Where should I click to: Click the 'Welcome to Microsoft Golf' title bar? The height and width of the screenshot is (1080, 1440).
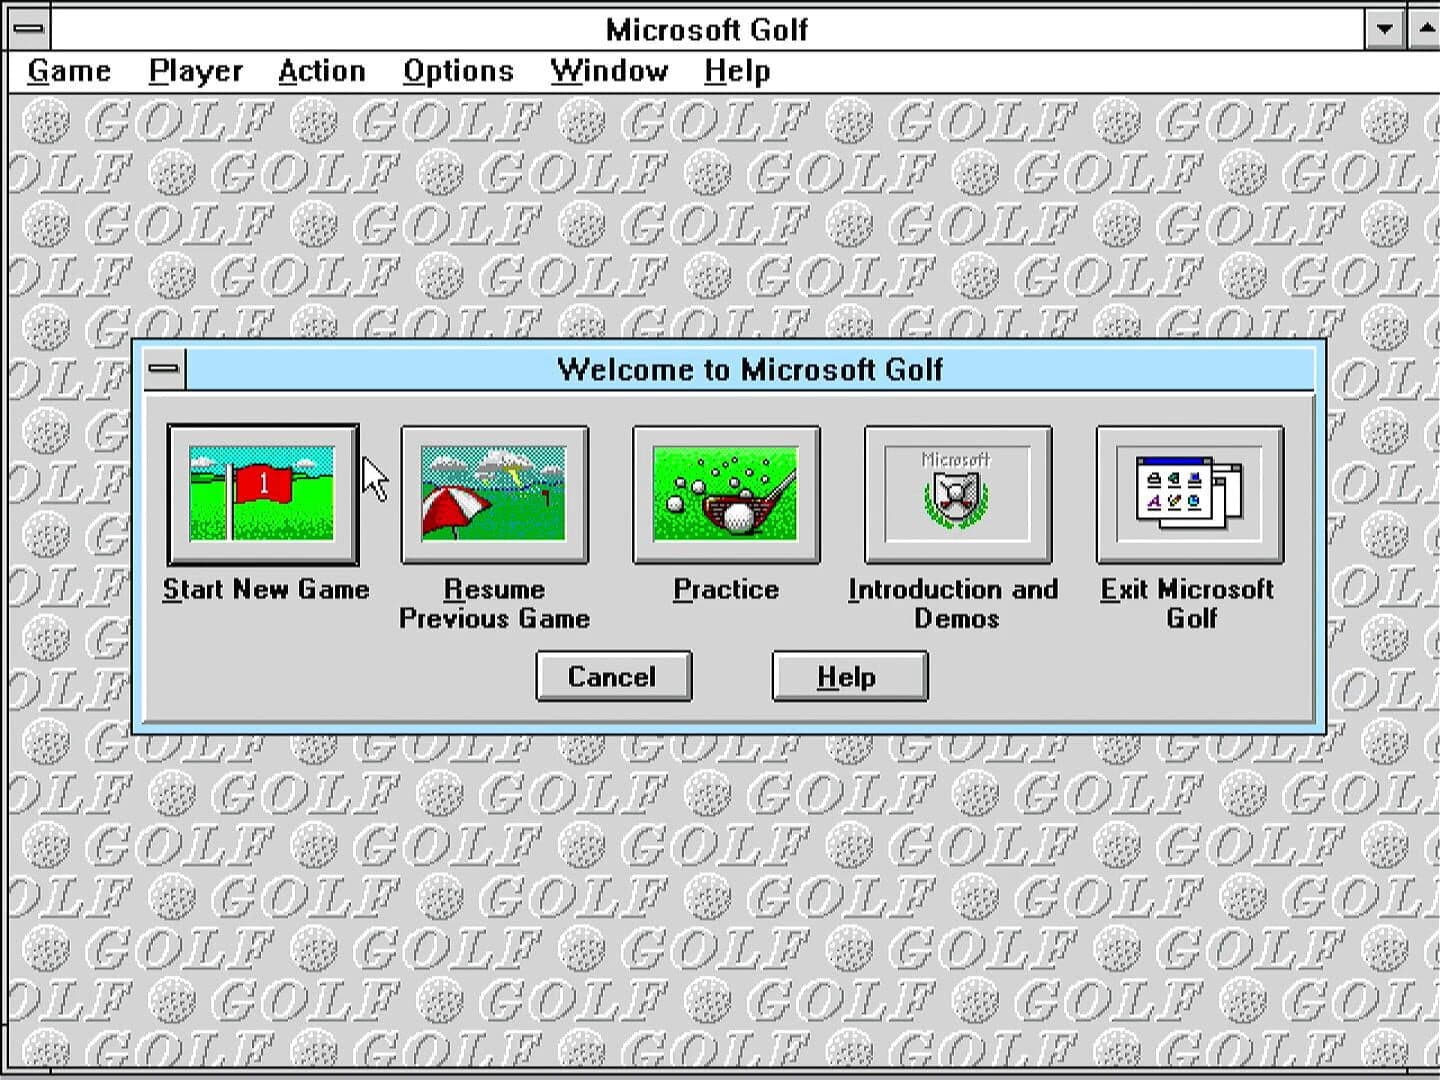[749, 369]
